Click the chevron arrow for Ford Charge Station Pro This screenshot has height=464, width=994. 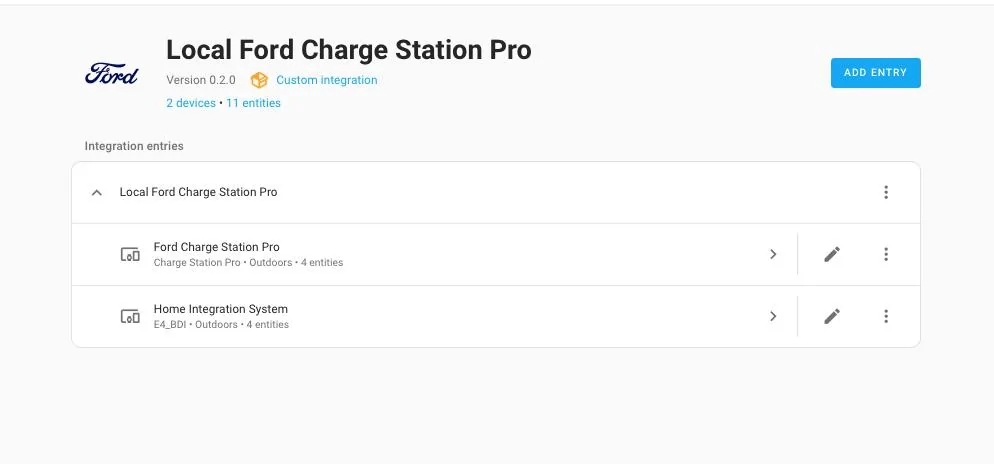[773, 254]
